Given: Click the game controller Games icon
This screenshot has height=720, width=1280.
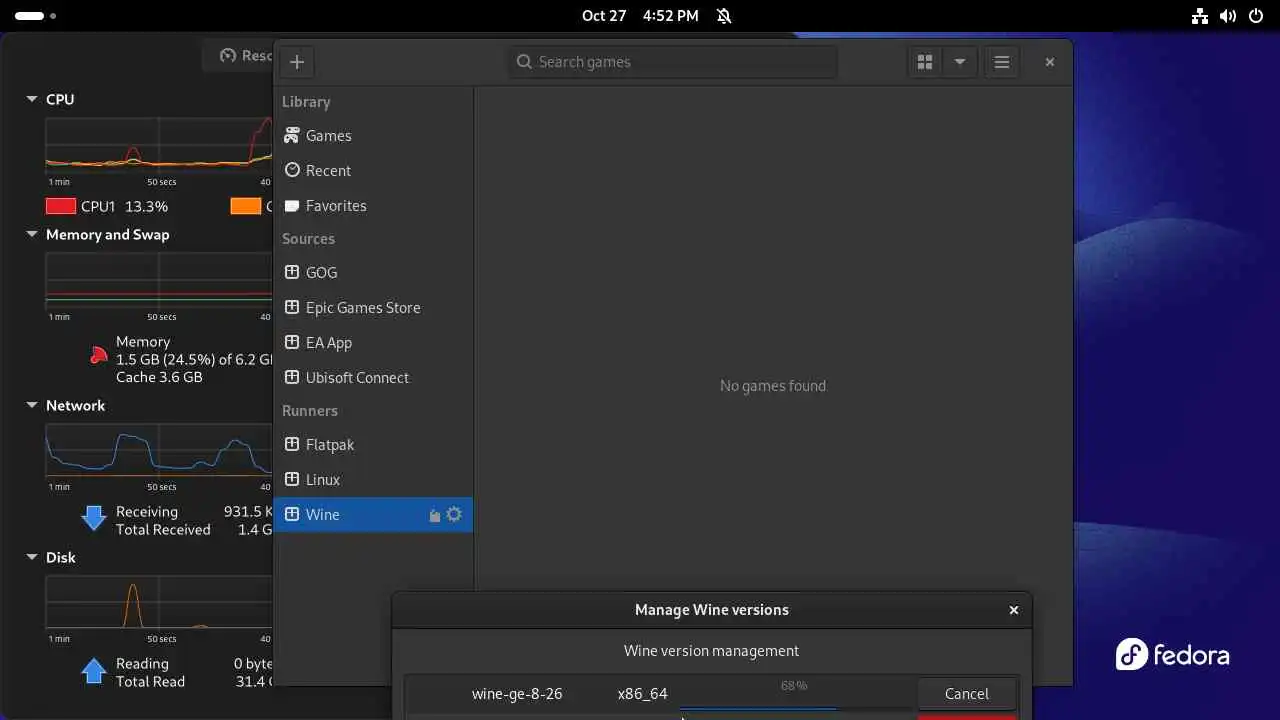Looking at the screenshot, I should tap(292, 135).
